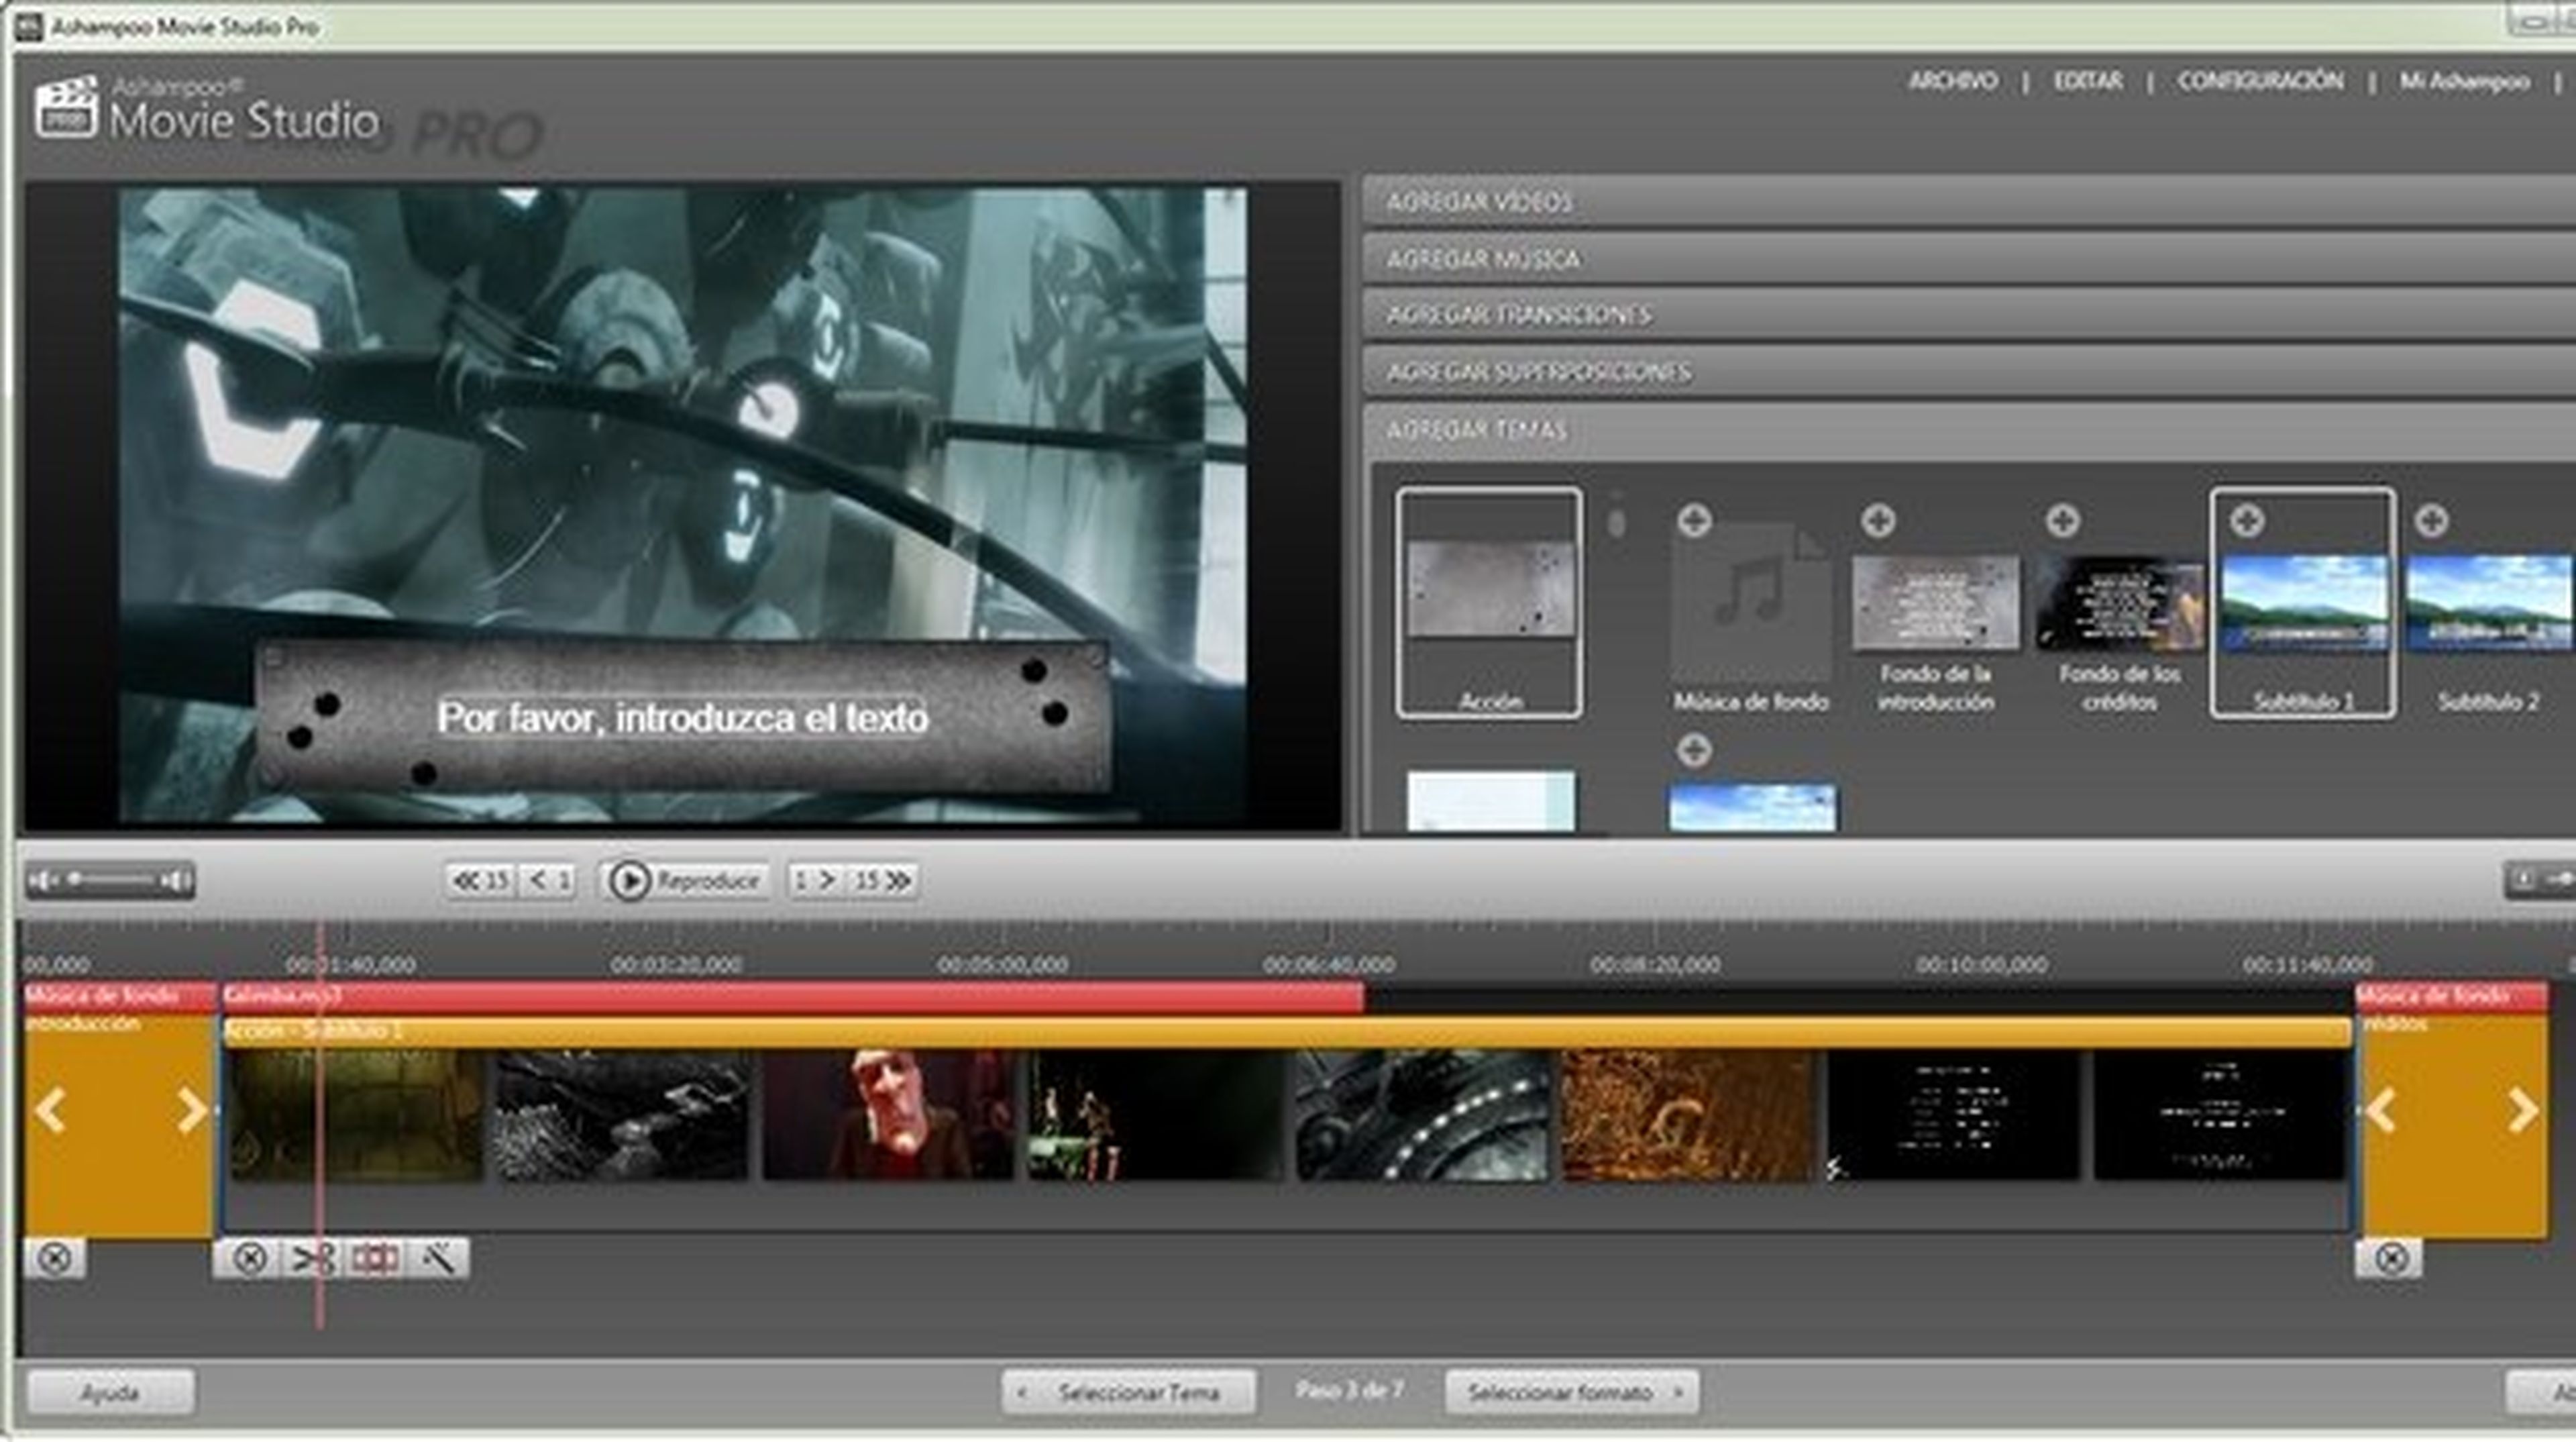Select the bald man's face clip frame

889,1115
